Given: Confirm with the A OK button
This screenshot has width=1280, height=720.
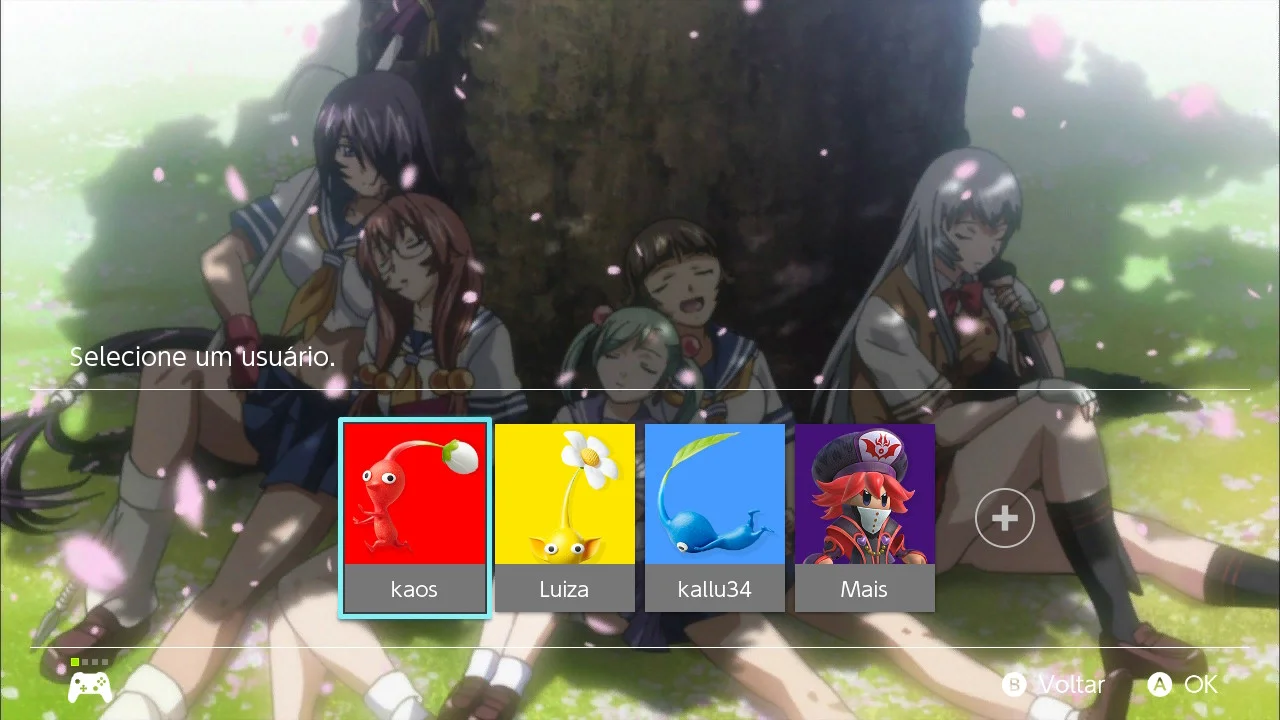Looking at the screenshot, I should 1183,684.
